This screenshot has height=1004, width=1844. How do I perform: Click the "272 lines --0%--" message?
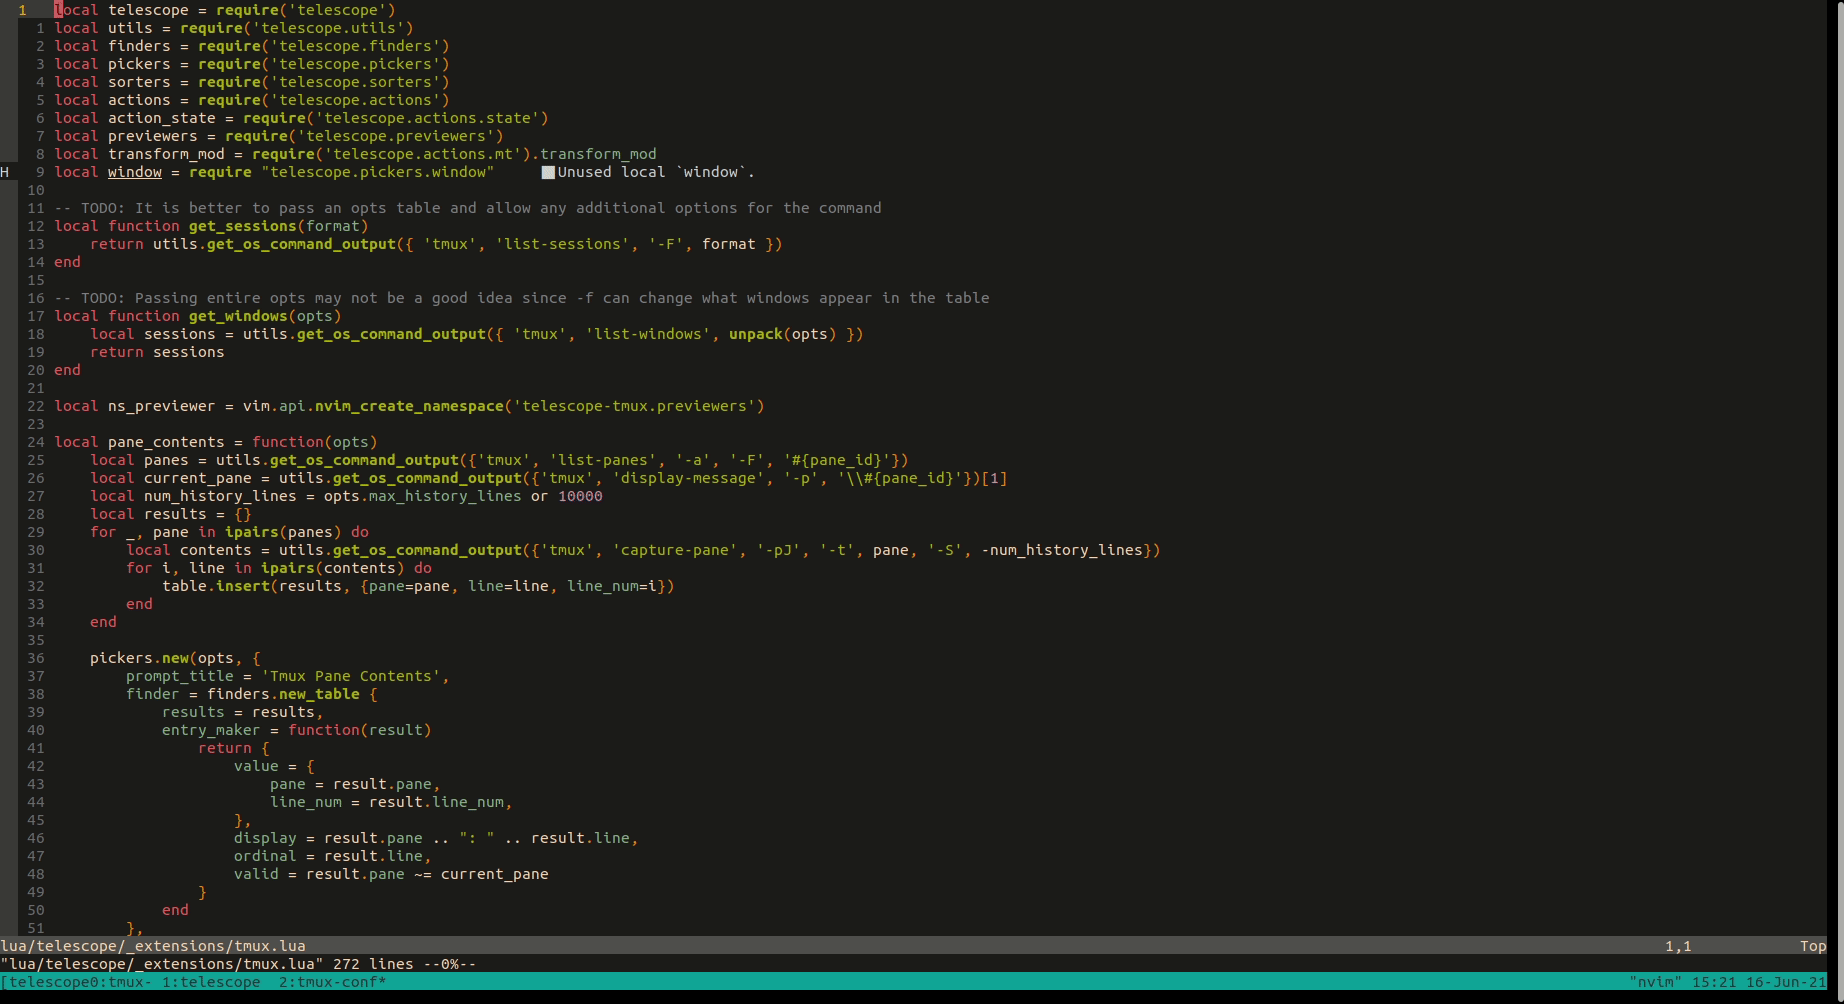pos(405,964)
